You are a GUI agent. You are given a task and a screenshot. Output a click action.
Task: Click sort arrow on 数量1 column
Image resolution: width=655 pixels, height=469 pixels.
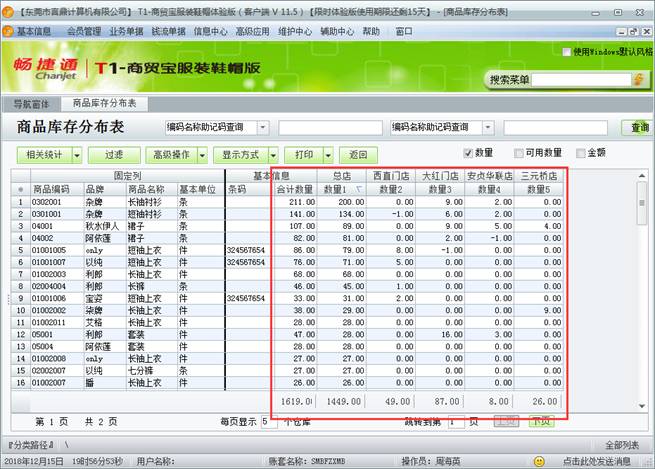pyautogui.click(x=358, y=189)
